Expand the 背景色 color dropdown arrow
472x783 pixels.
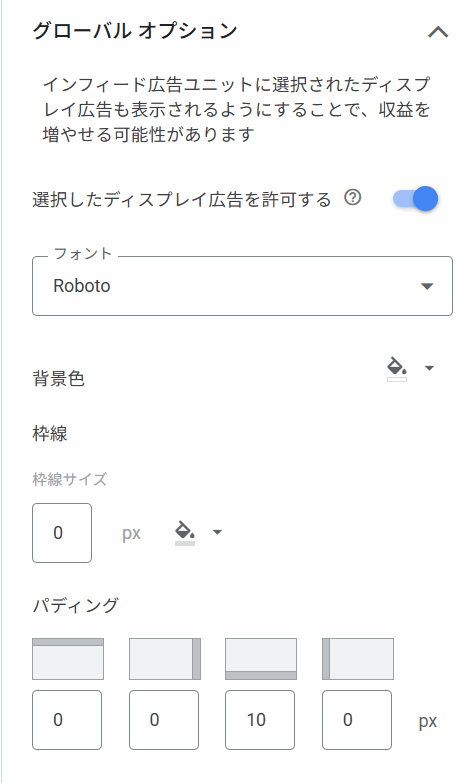tap(429, 368)
